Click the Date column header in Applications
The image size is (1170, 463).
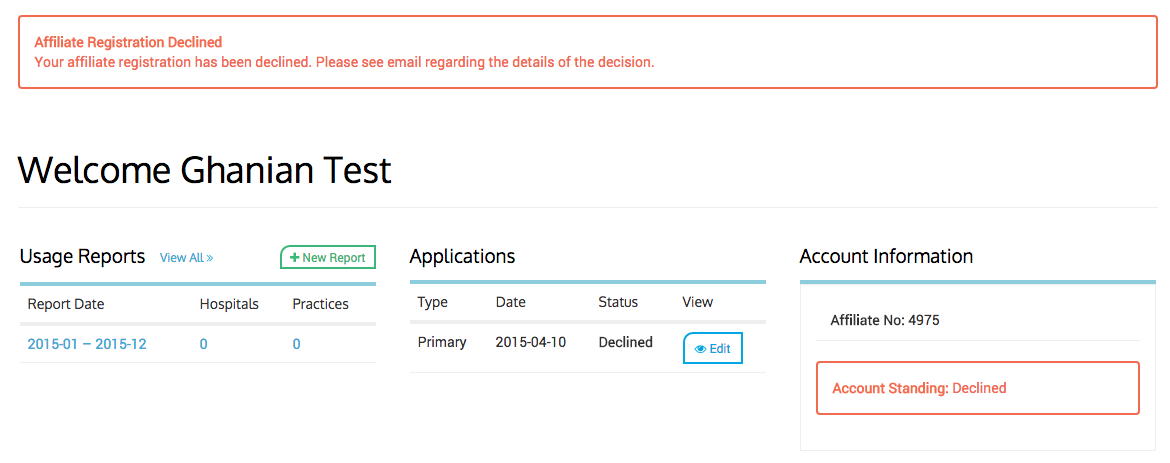click(x=510, y=302)
